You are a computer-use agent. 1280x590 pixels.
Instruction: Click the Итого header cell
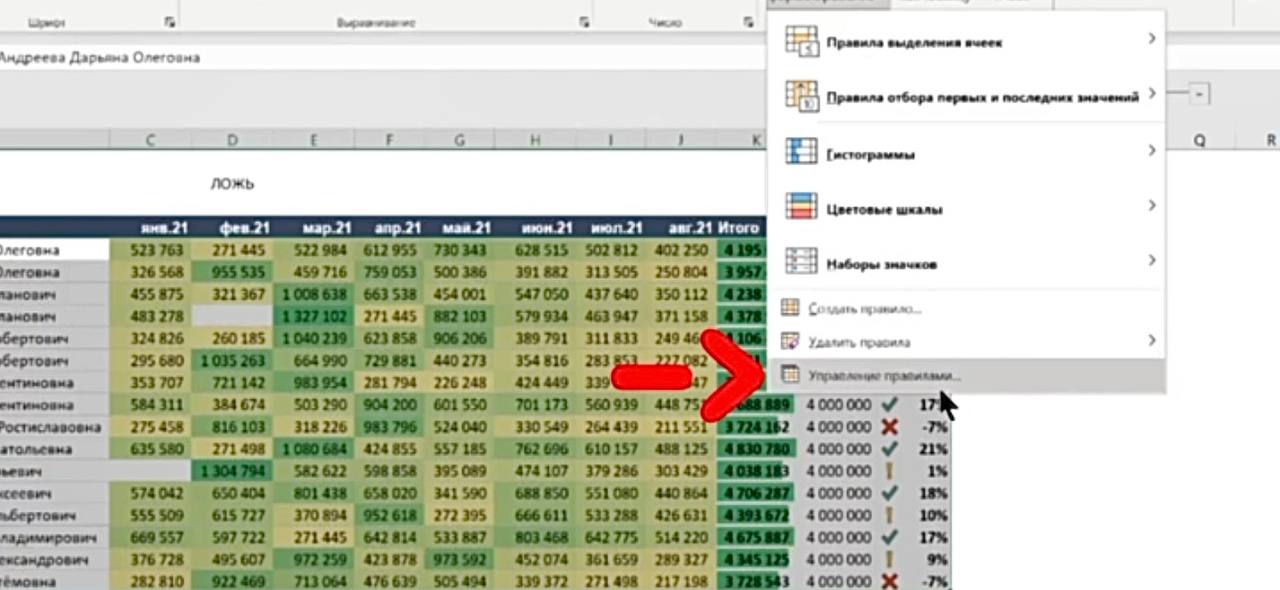(x=740, y=228)
